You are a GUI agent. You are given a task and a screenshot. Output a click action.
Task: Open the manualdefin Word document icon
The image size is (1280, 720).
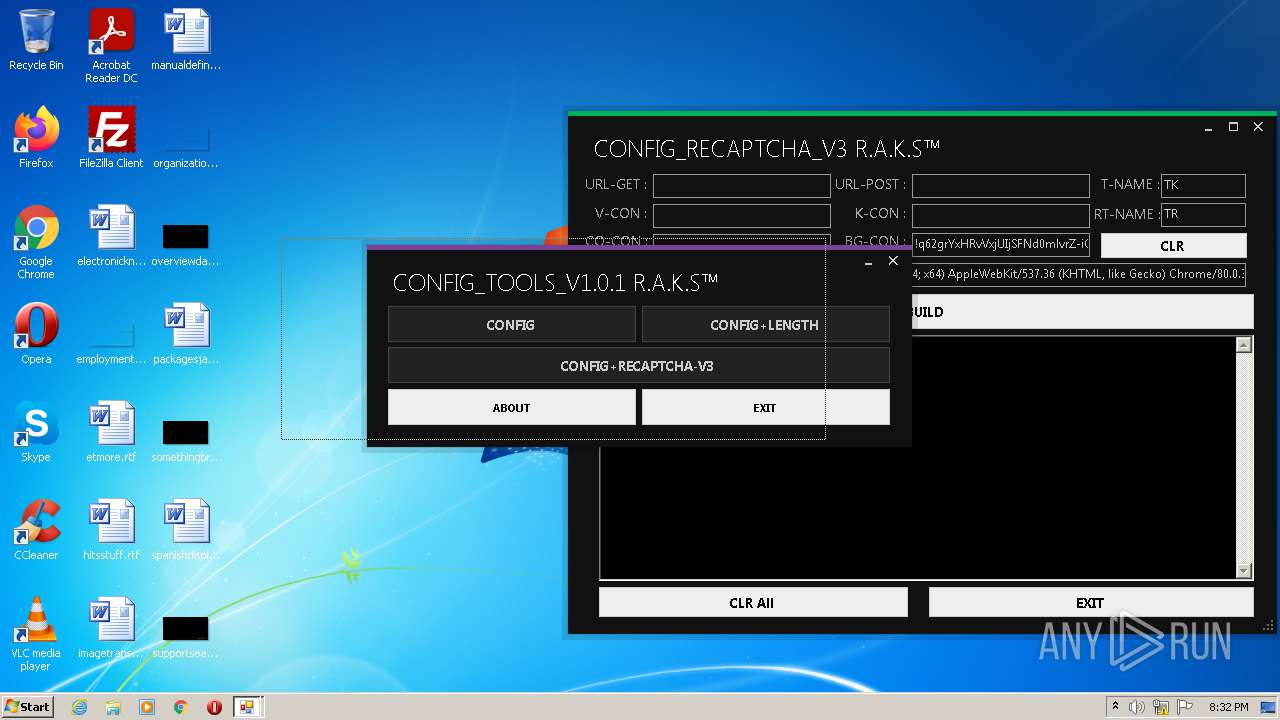pos(186,41)
